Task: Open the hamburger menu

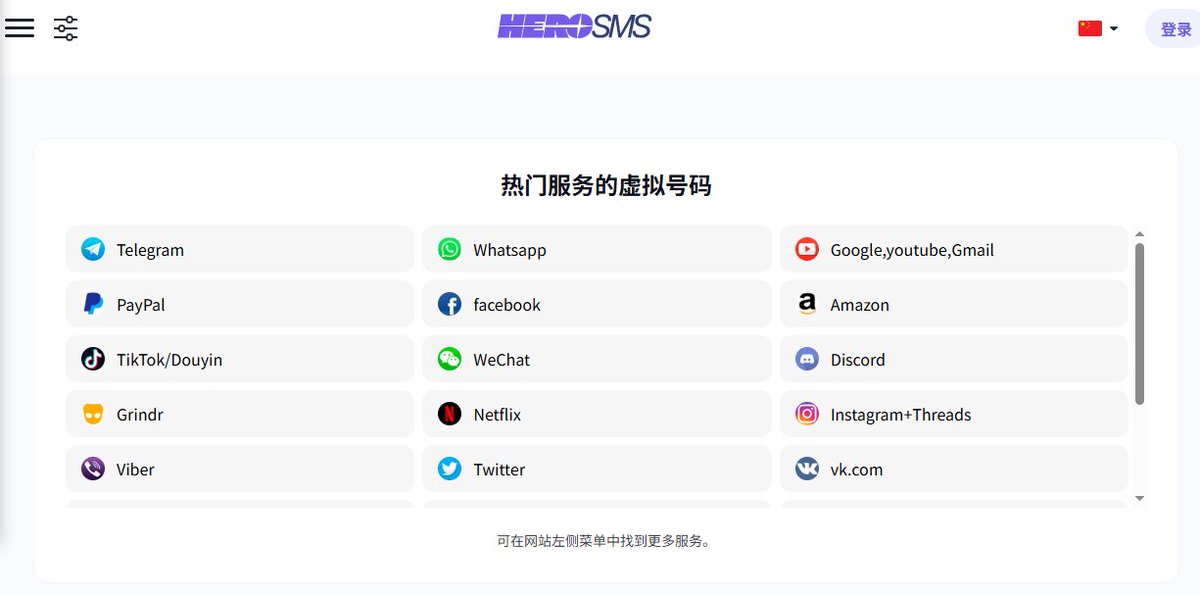Action: click(x=20, y=28)
